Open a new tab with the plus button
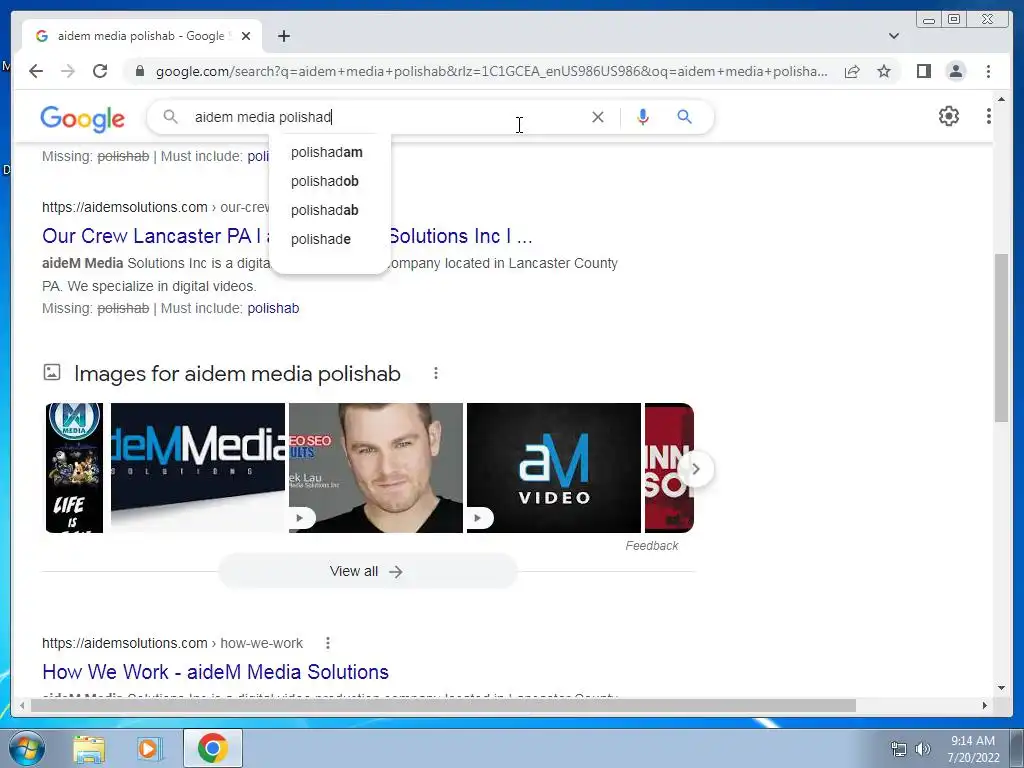 tap(283, 36)
